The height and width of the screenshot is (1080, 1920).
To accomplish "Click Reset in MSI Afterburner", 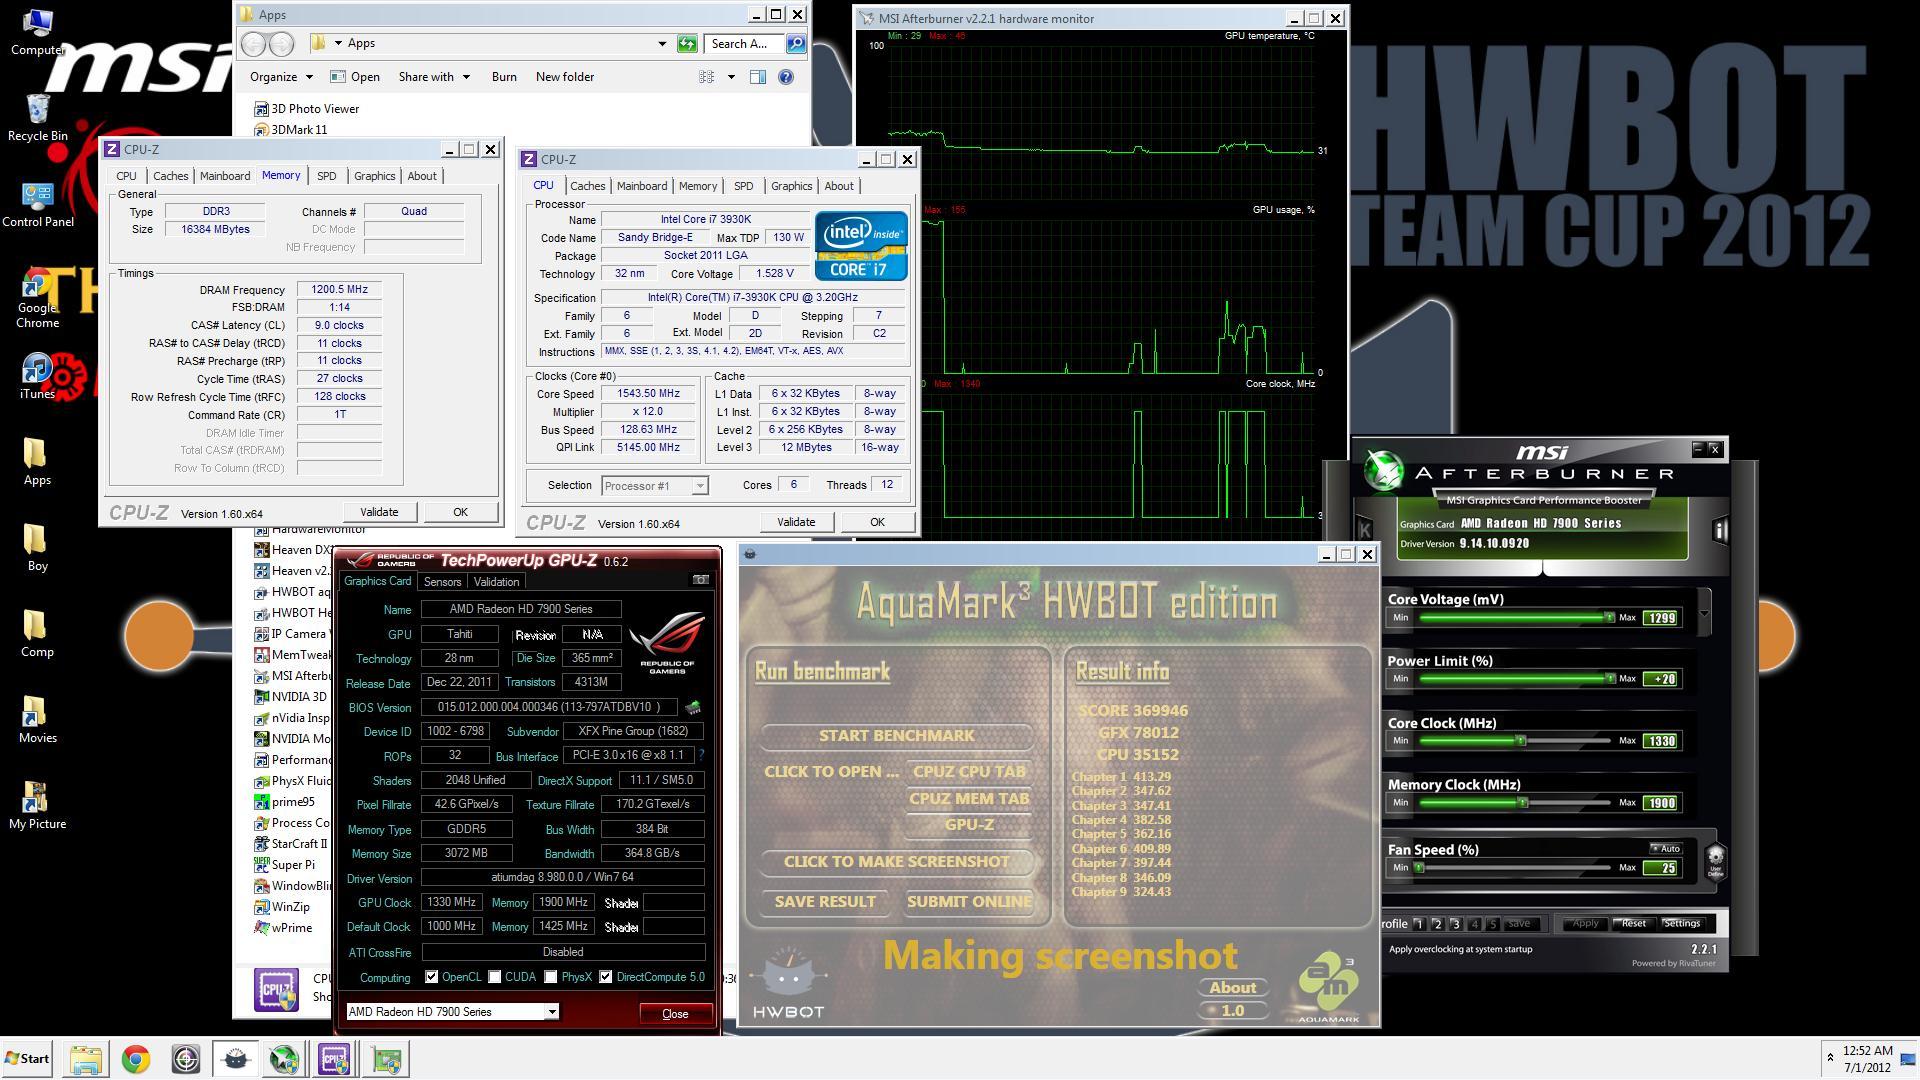I will (1633, 923).
